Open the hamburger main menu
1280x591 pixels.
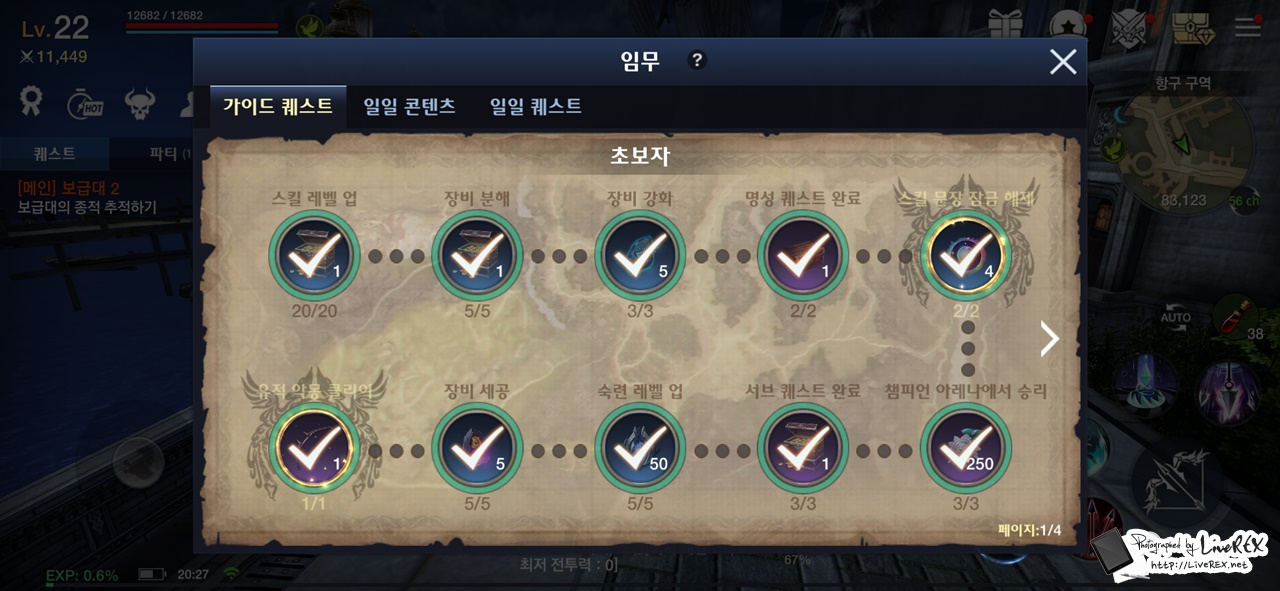point(1247,25)
